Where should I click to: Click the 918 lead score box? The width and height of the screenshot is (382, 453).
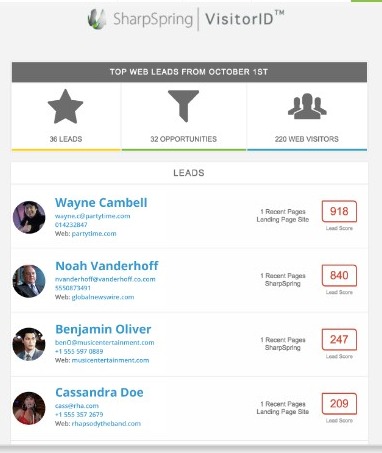click(339, 211)
